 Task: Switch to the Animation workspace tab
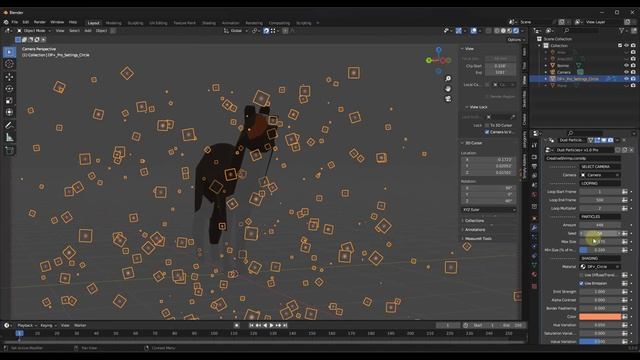231,23
